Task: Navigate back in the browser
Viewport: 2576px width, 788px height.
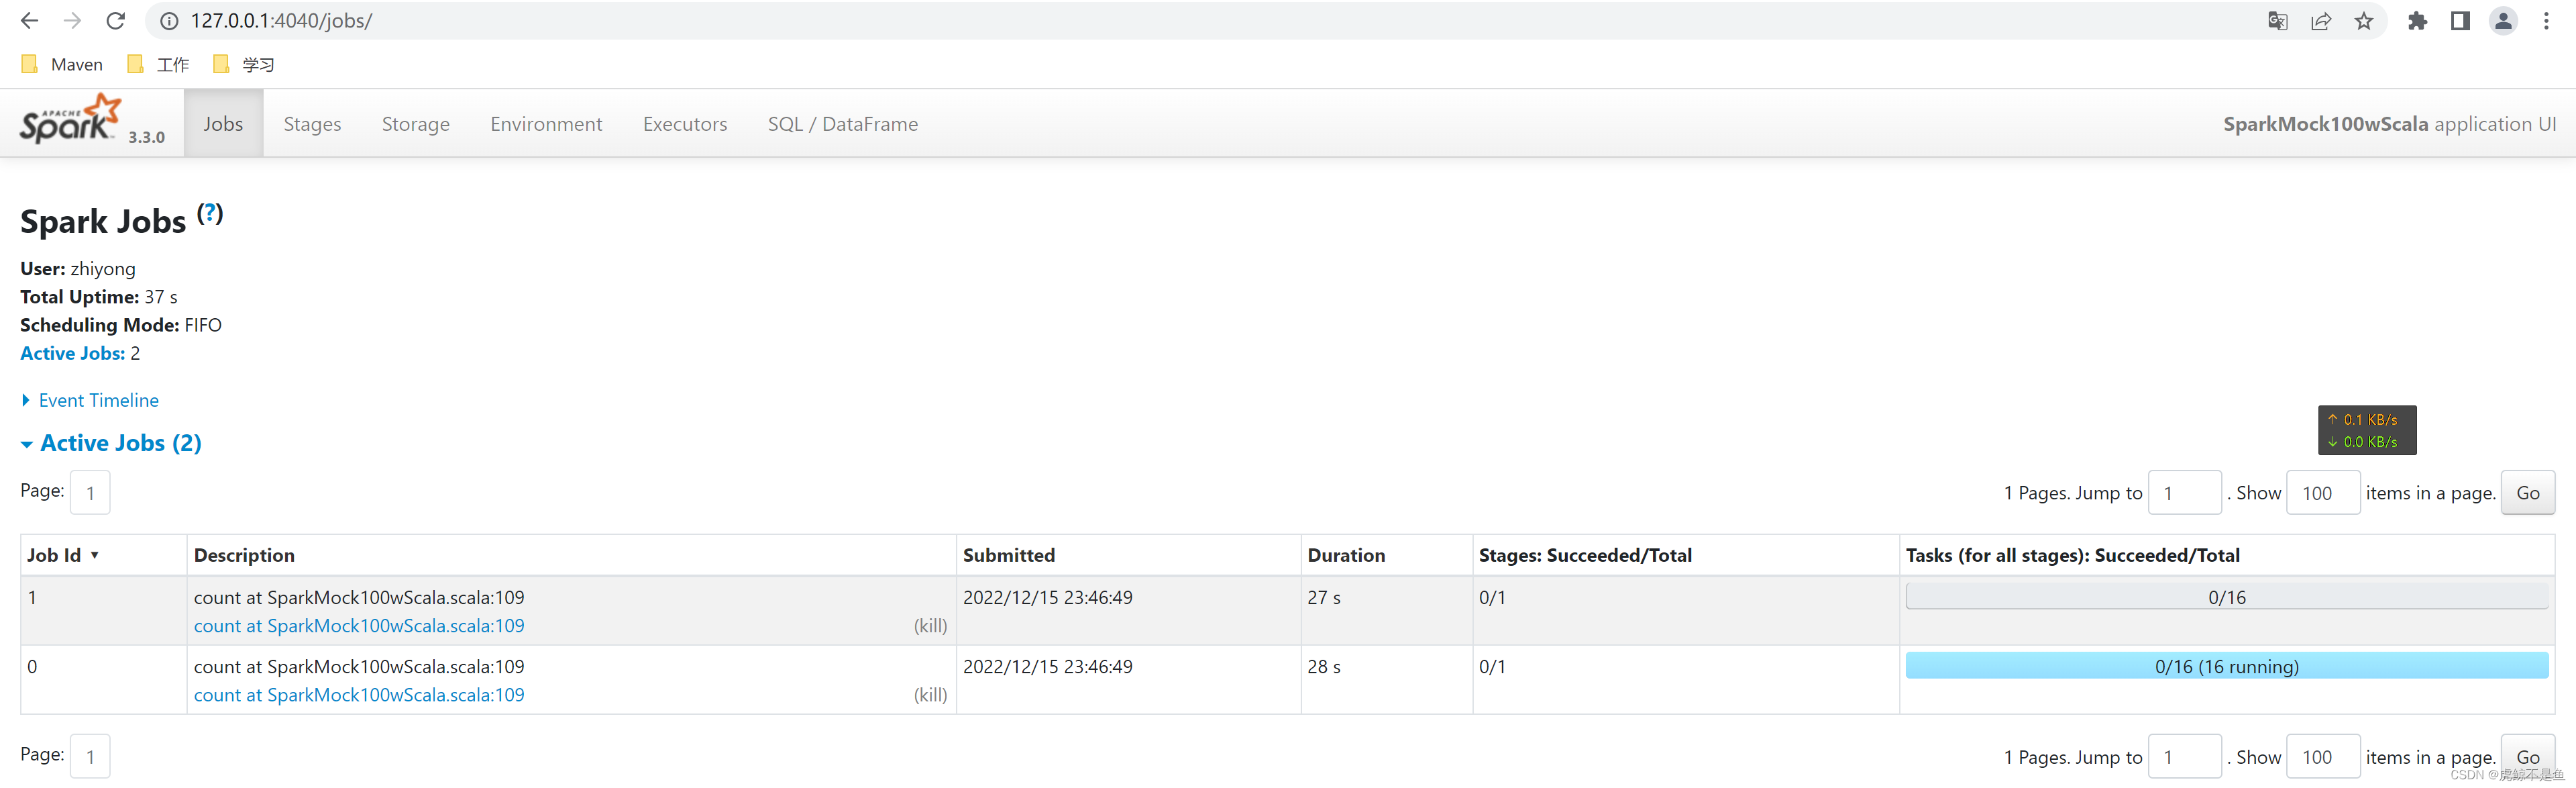Action: point(28,20)
